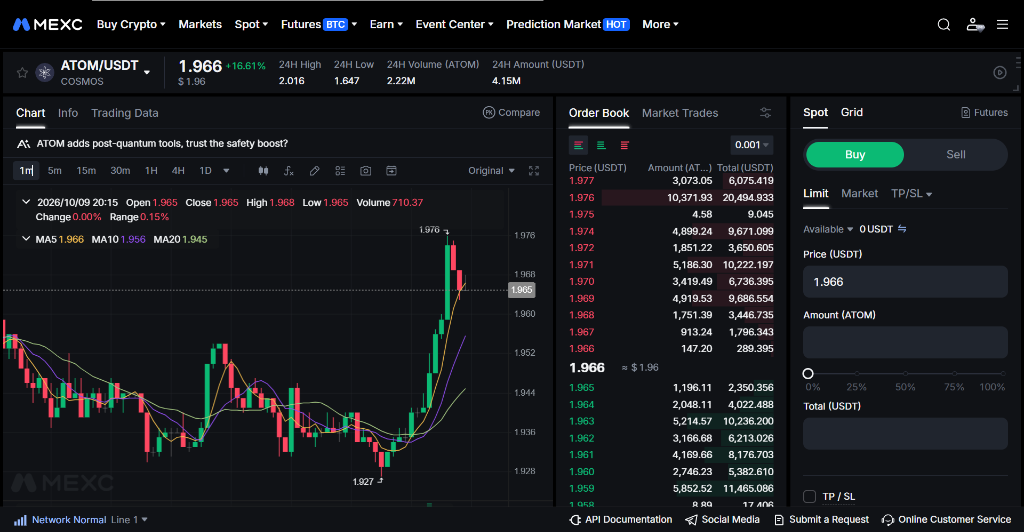Open the candlestick chart style icon

pos(263,171)
